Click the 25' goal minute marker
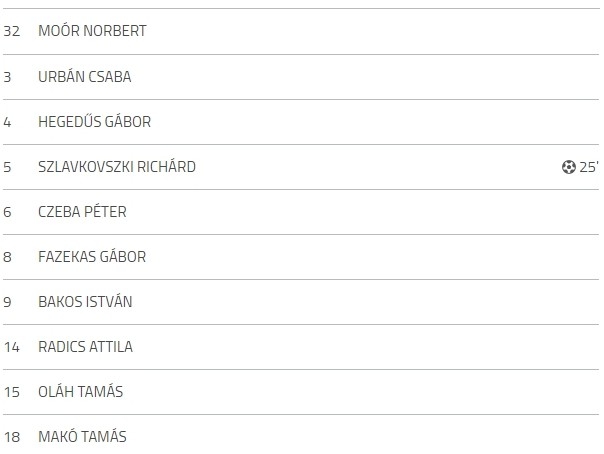This screenshot has width=604, height=454. pos(589,167)
